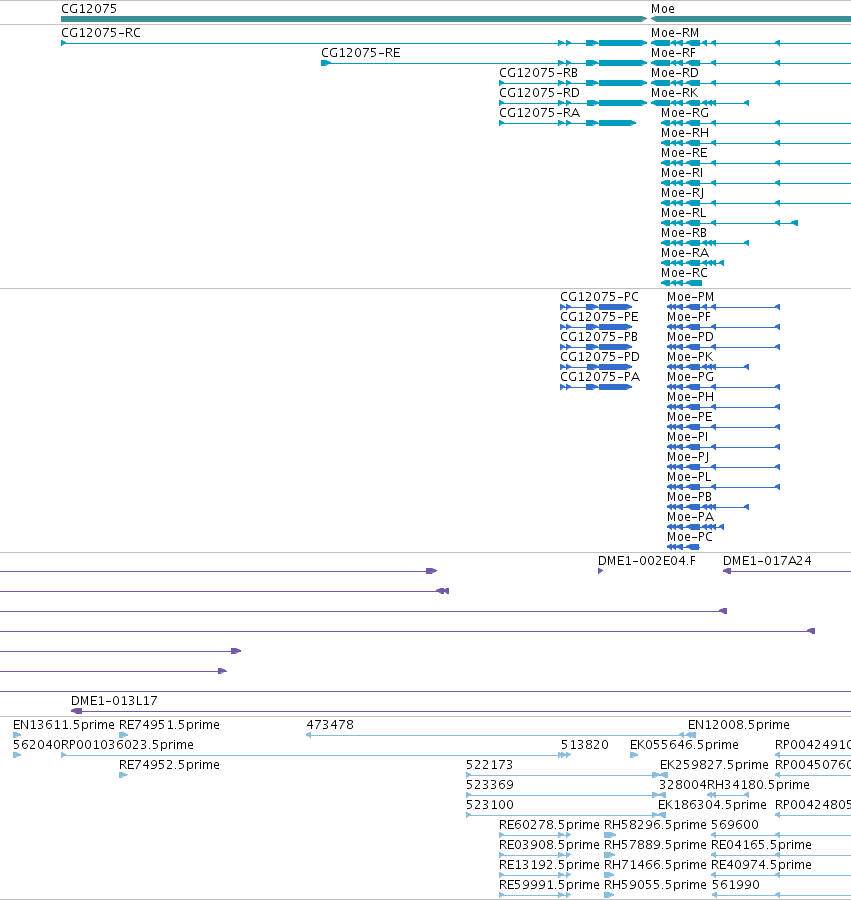851x900 pixels.
Task: Select the Moe-PI protein label
Action: tap(688, 437)
